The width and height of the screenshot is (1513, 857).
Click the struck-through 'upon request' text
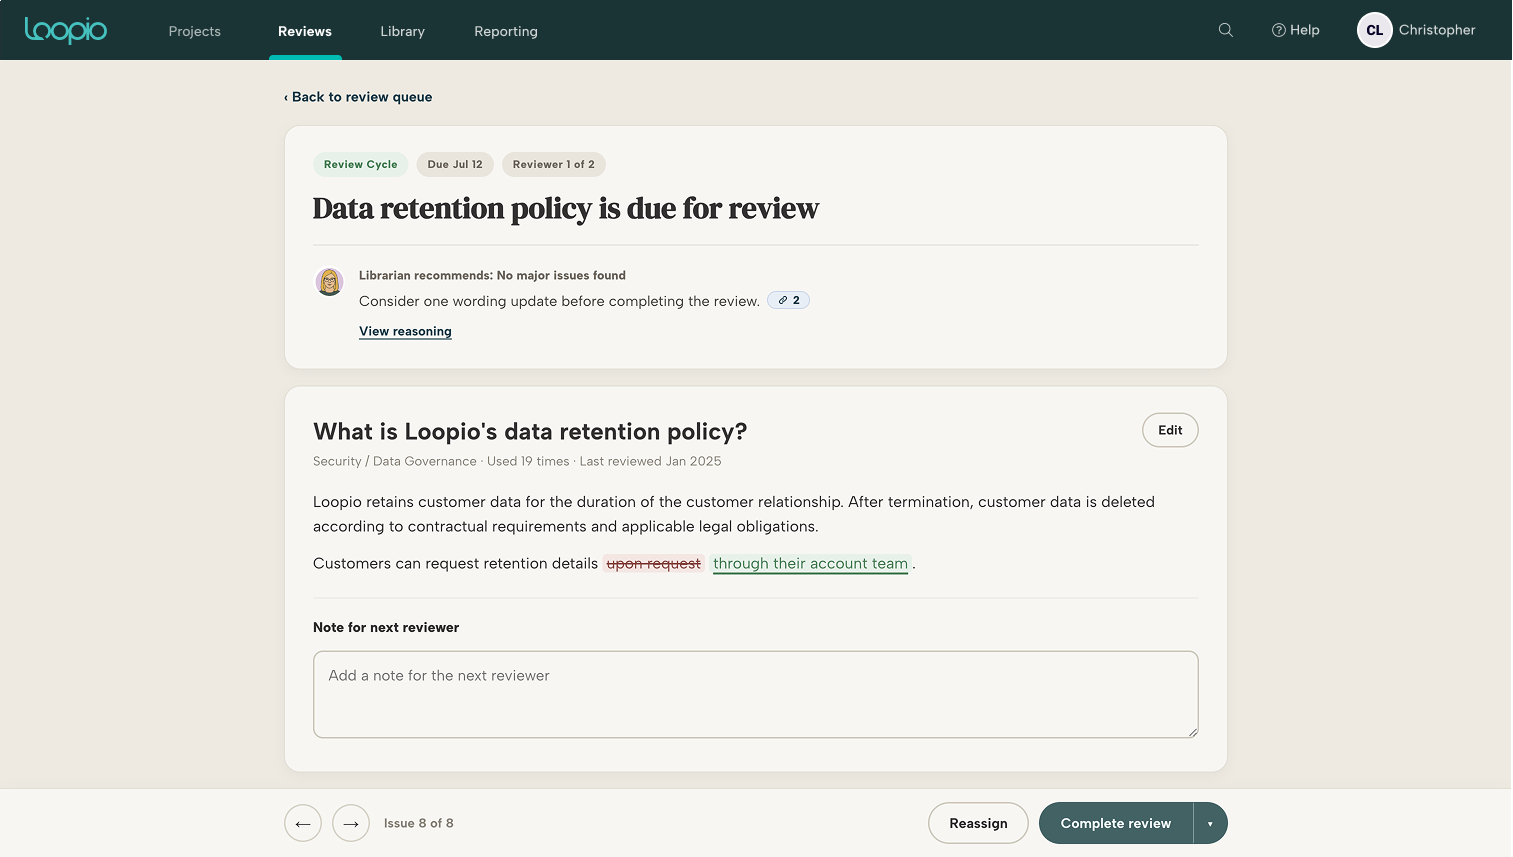[654, 564]
